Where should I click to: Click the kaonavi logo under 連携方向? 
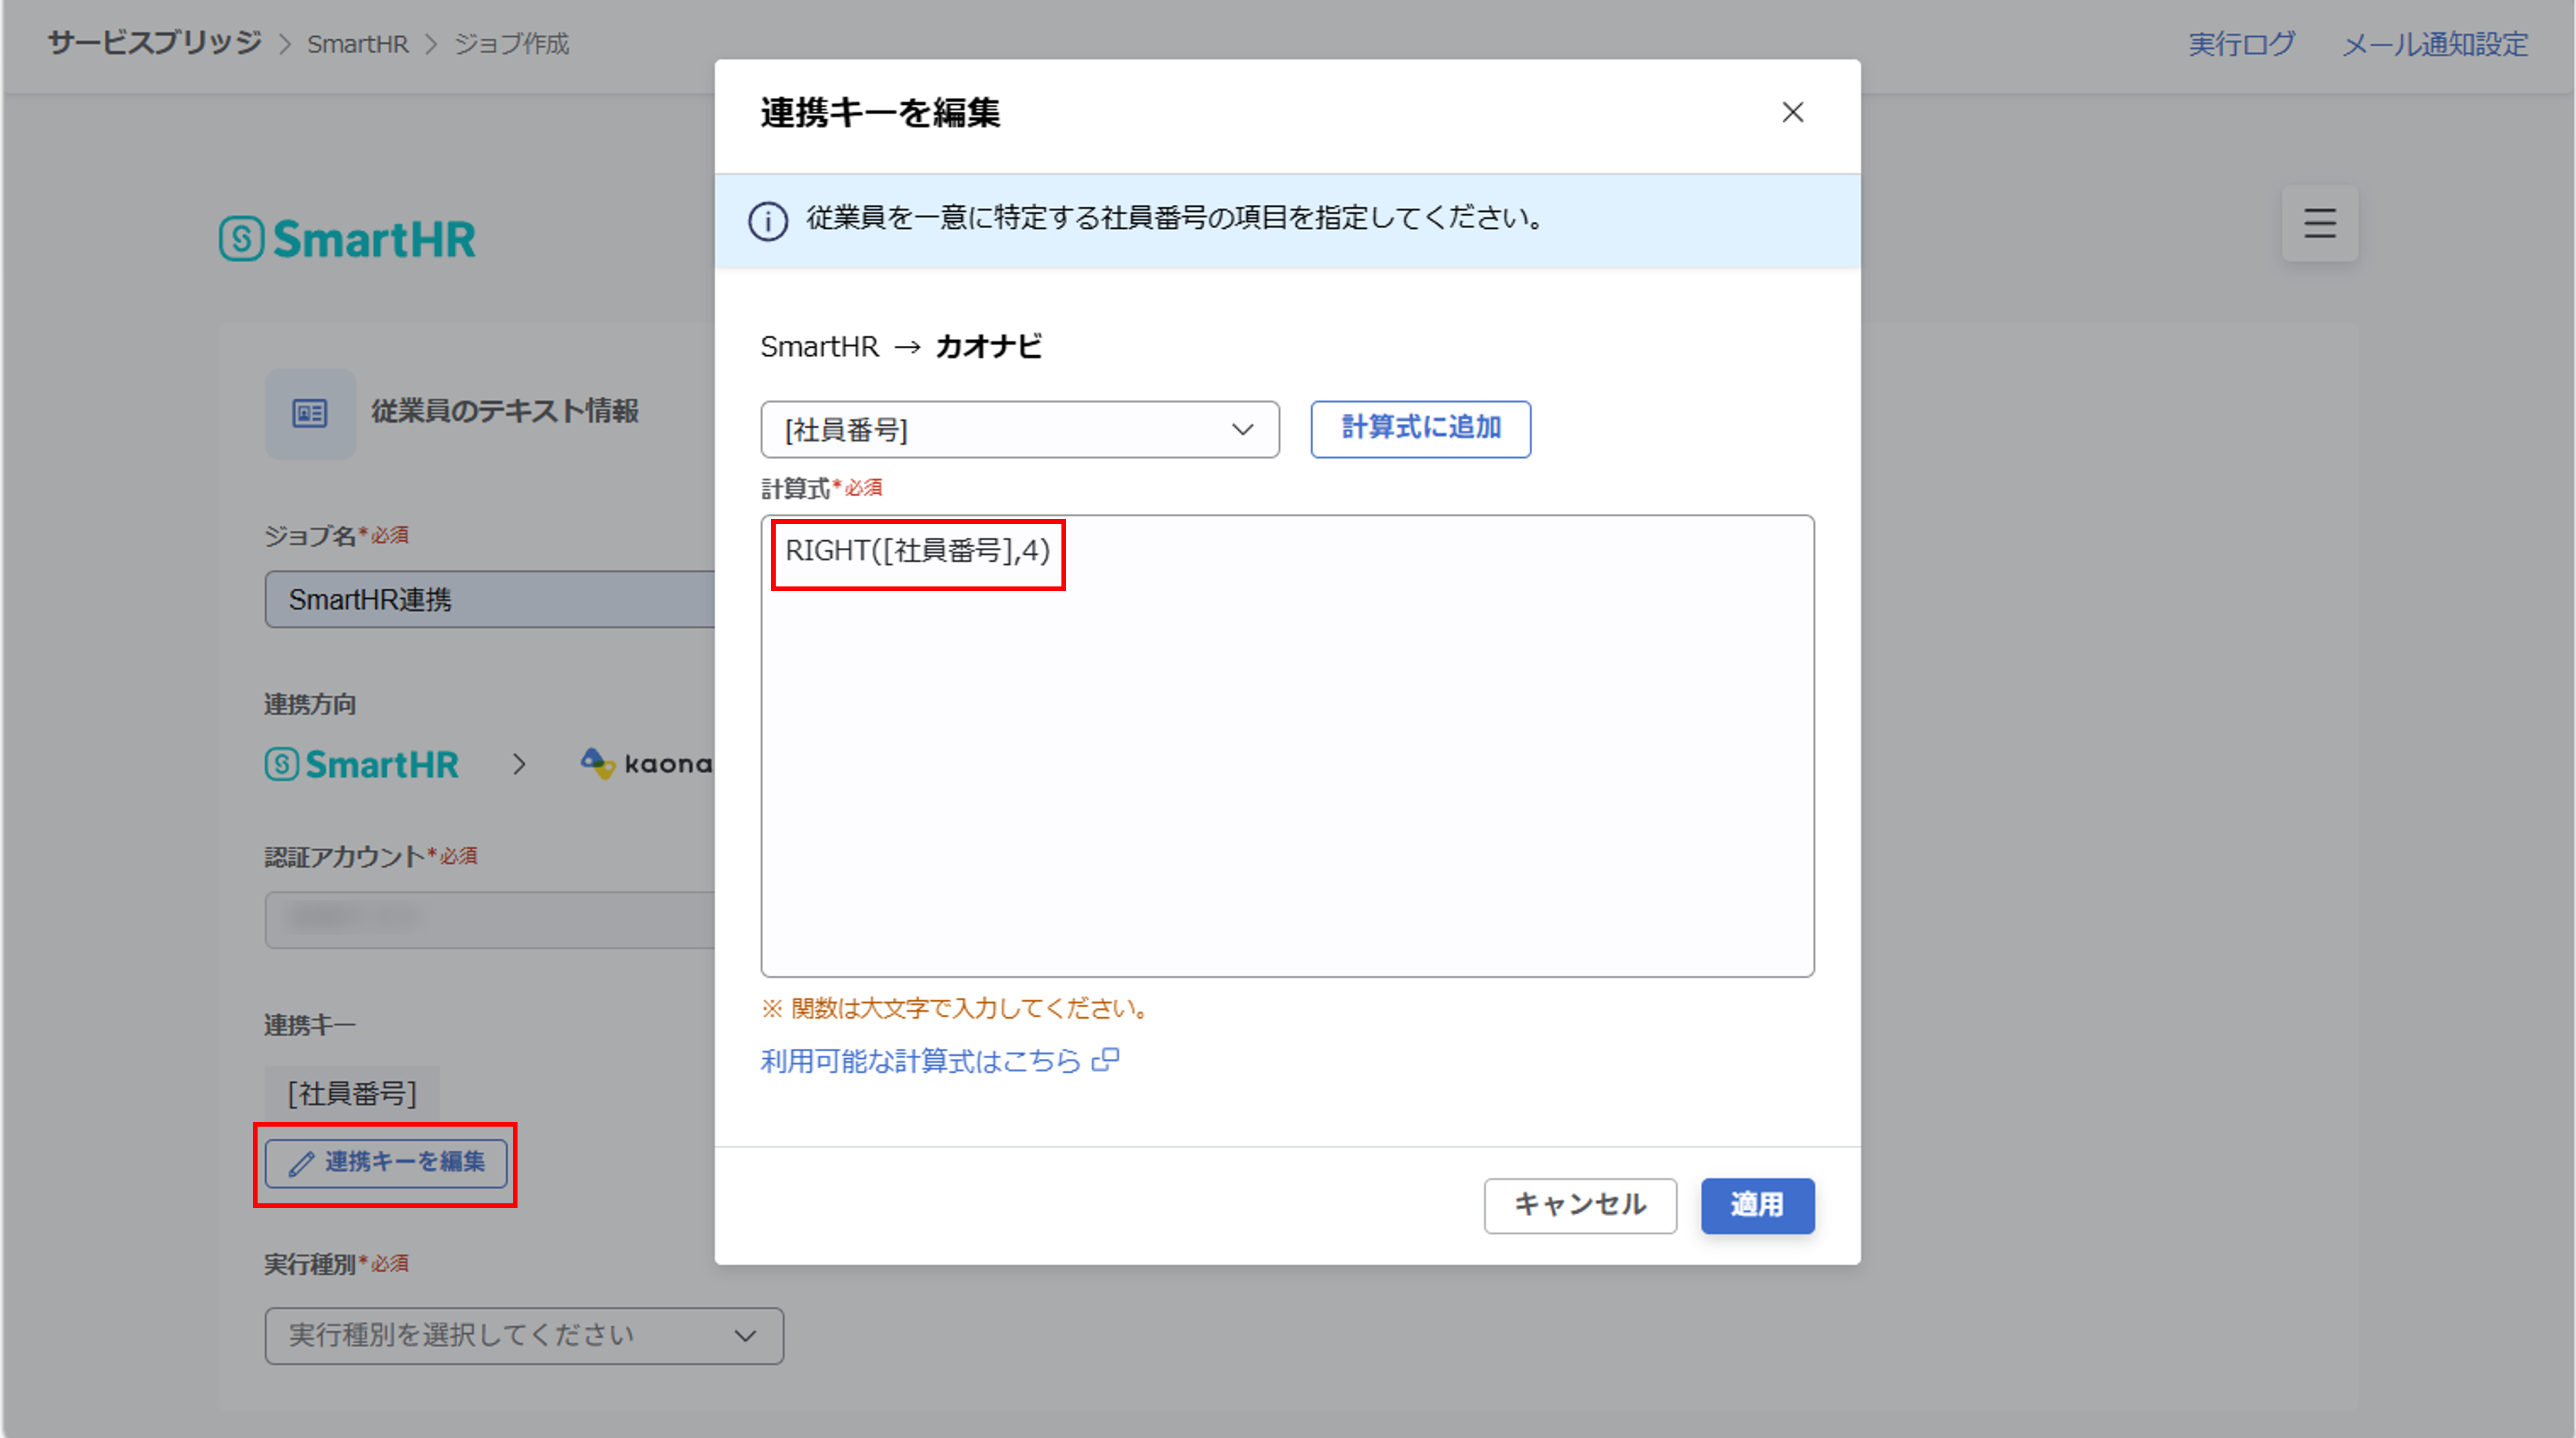(x=647, y=764)
